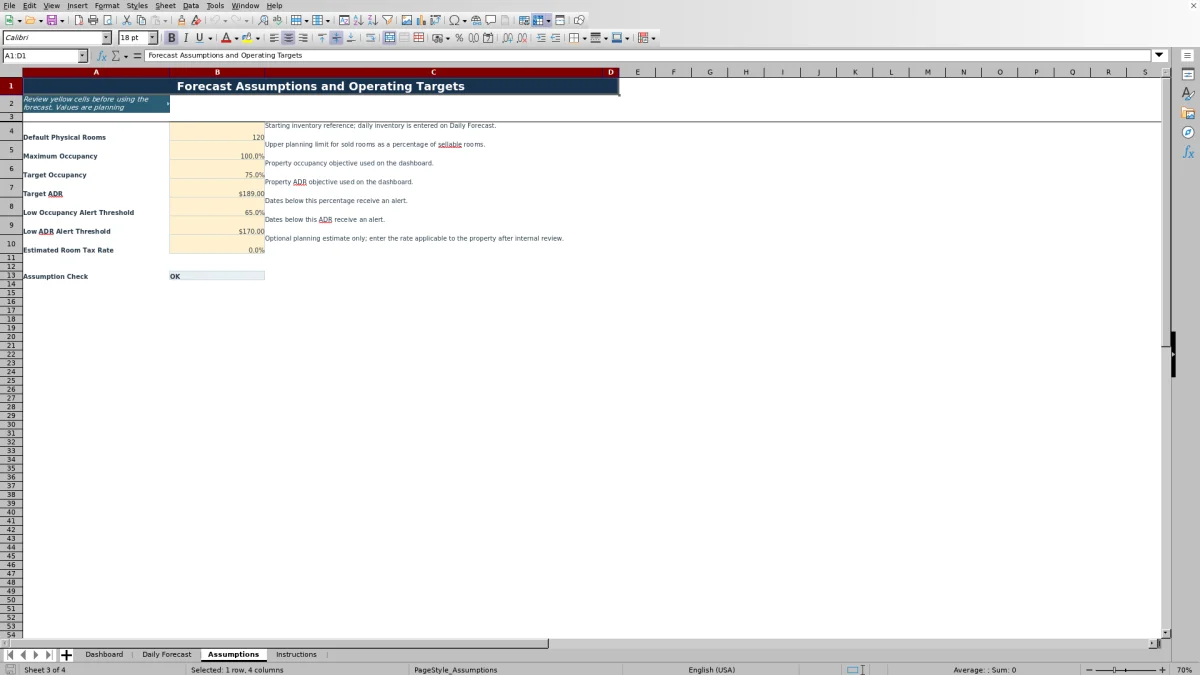Image resolution: width=1200 pixels, height=675 pixels.
Task: Click the Clone Formatting paintbrush icon
Action: (181, 20)
